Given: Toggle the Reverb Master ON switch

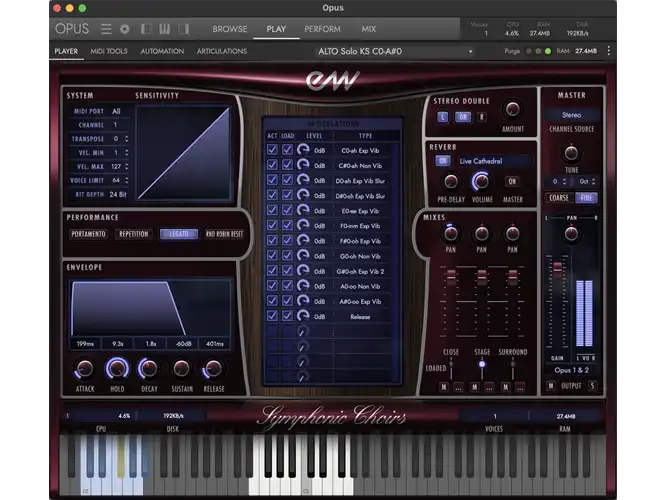Looking at the screenshot, I should (x=512, y=181).
